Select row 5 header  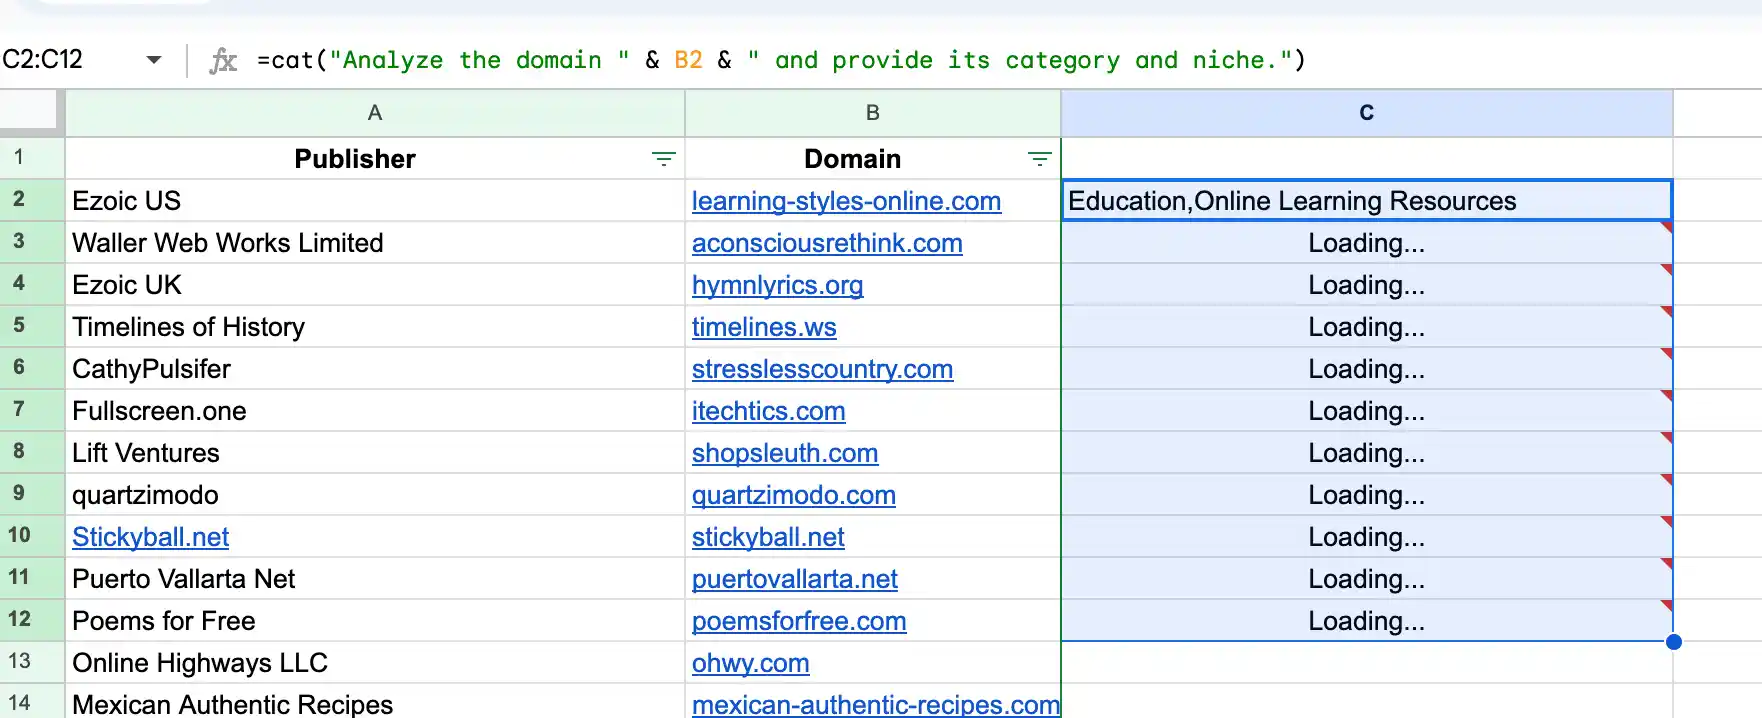pyautogui.click(x=32, y=326)
